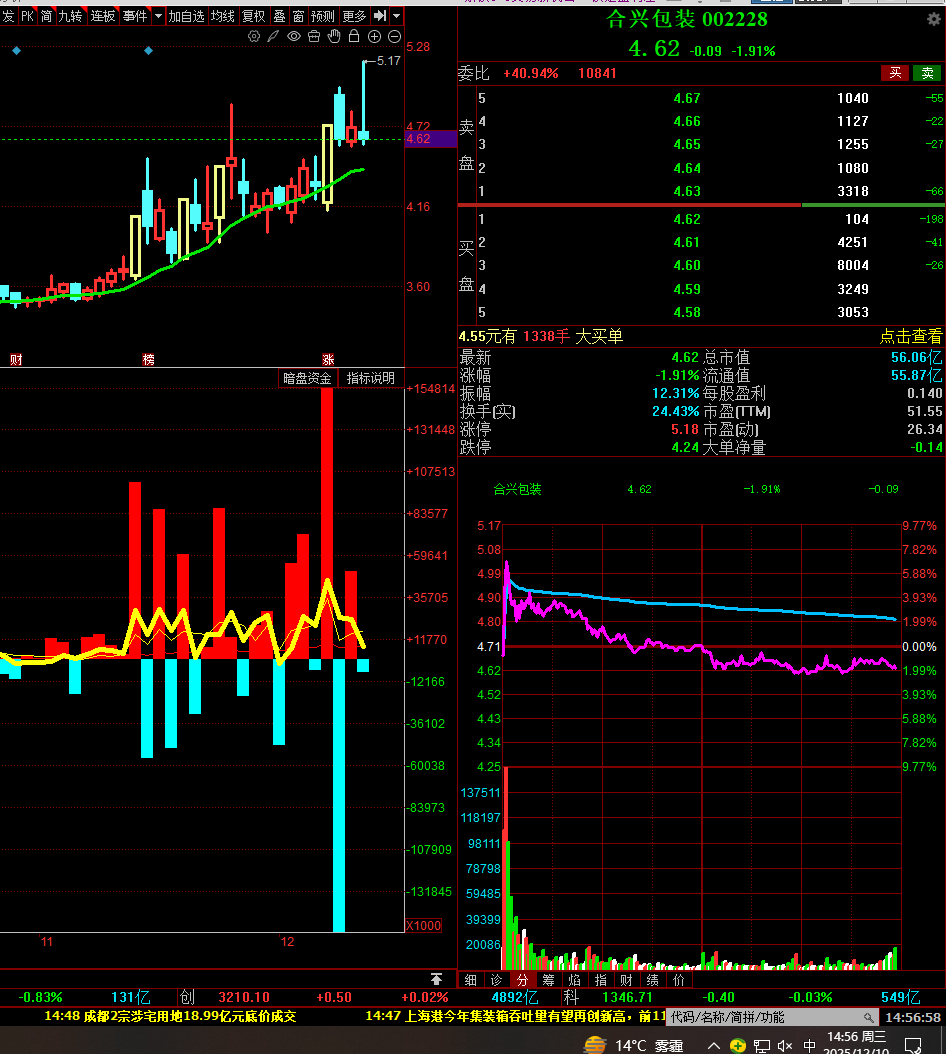The image size is (946, 1054).
Task: Open the taskbar notification center icon
Action: (913, 1045)
